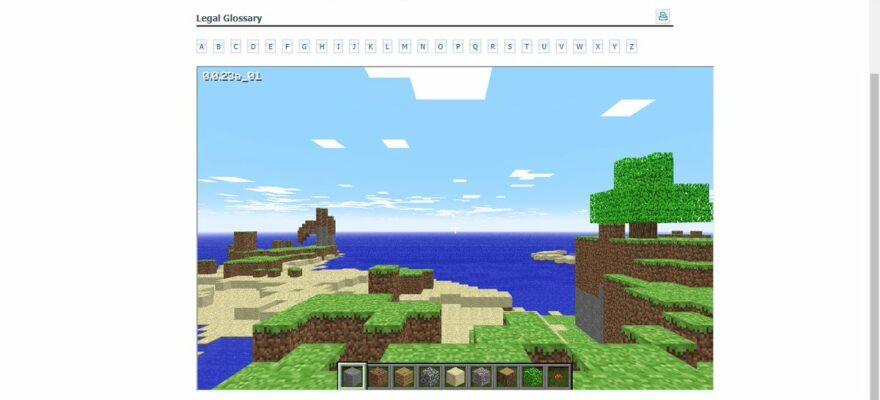Select the wooden planks block in hotbar
The width and height of the screenshot is (880, 400).
coord(404,376)
